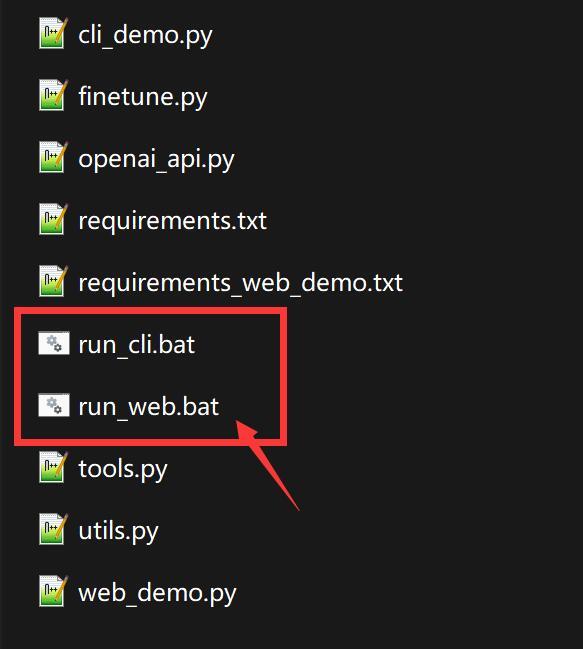Click the run_web.bat batch icon
583x649 pixels.
coord(54,405)
